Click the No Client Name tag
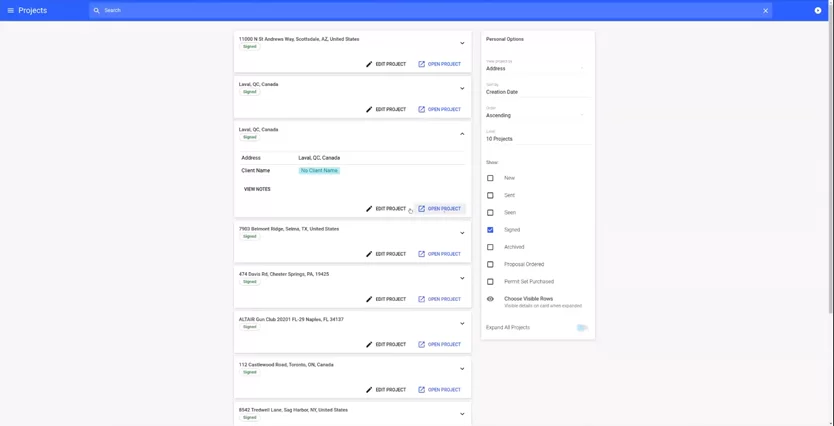The width and height of the screenshot is (834, 426). coord(319,171)
